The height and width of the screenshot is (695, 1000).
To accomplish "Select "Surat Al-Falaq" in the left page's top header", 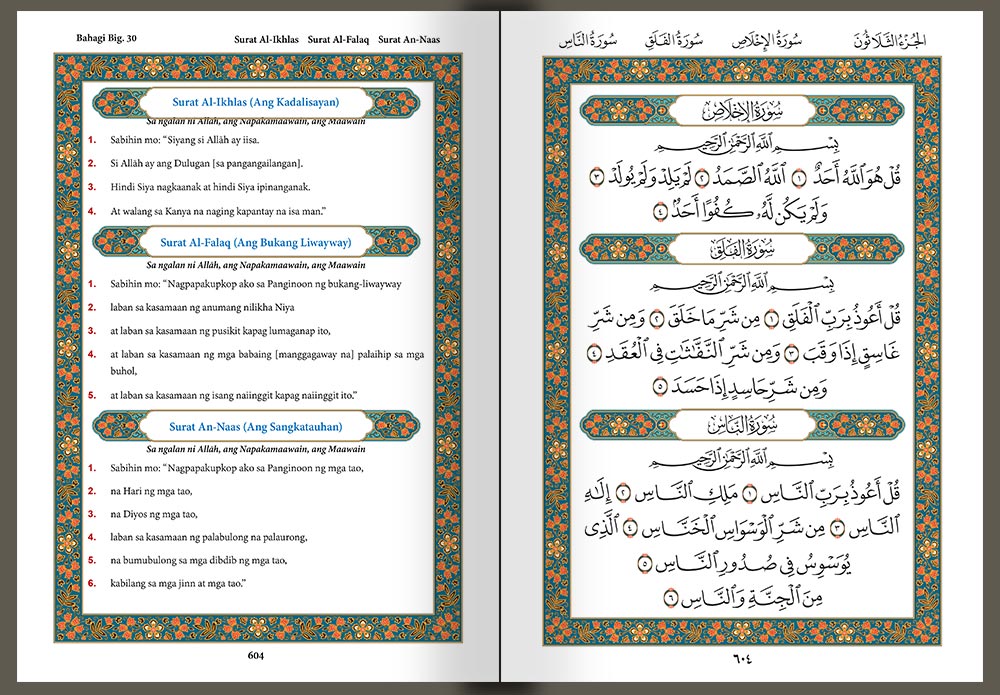I will coord(338,40).
